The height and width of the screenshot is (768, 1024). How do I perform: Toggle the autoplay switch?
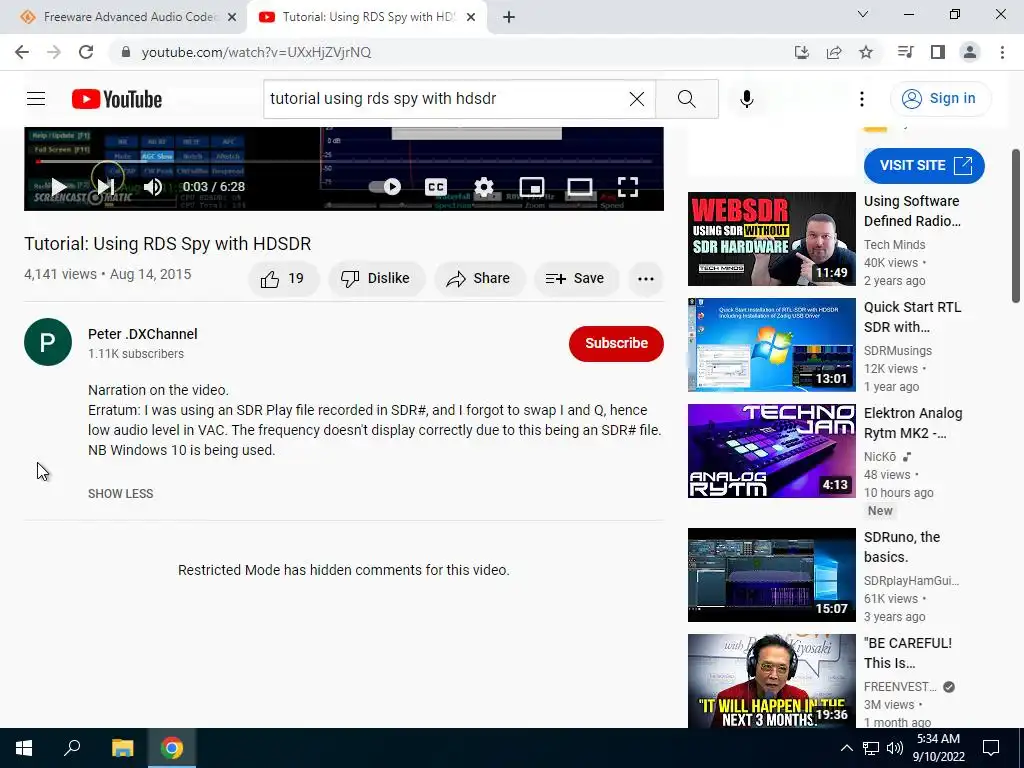tap(385, 187)
